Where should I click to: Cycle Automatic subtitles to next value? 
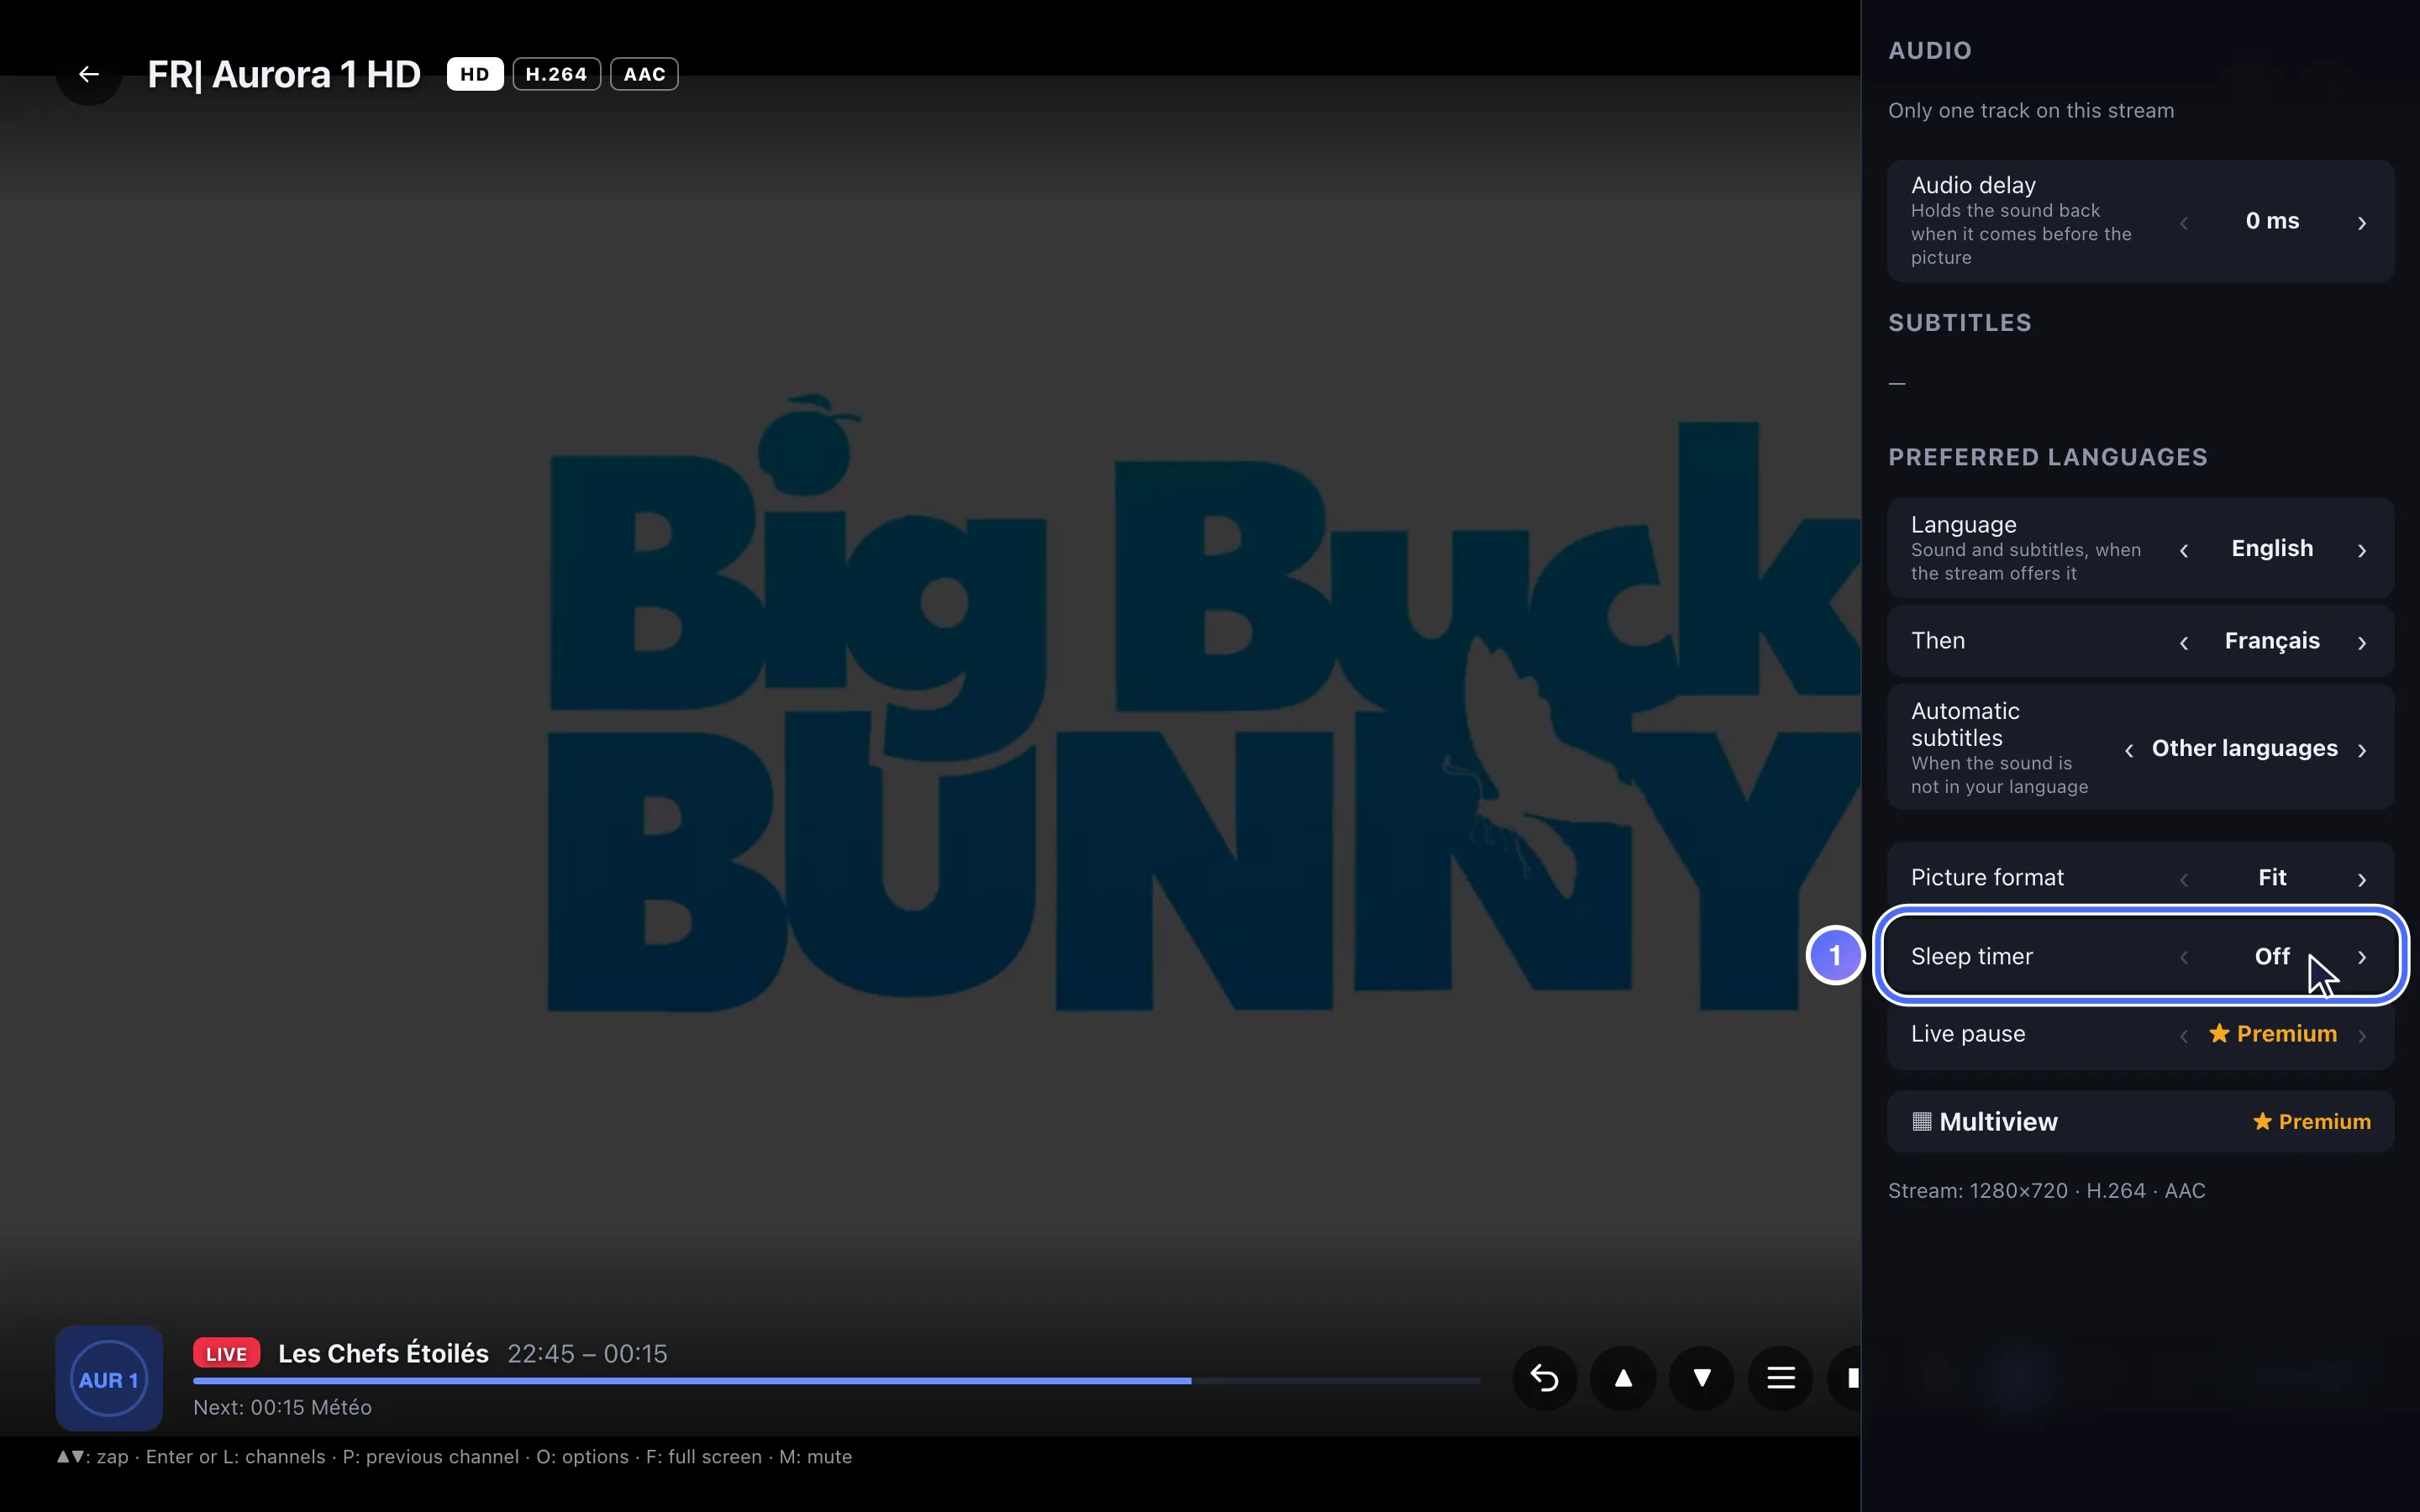[x=2362, y=750]
